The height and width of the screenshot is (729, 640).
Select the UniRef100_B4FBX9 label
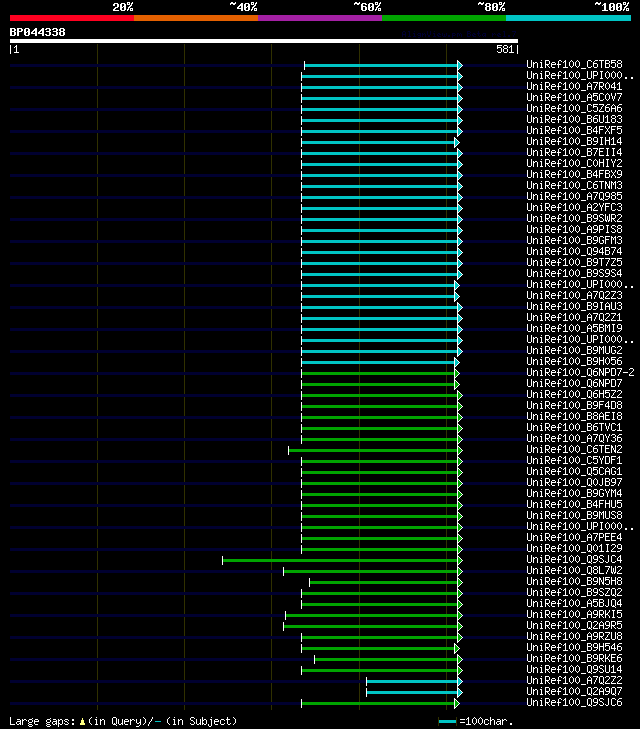574,174
